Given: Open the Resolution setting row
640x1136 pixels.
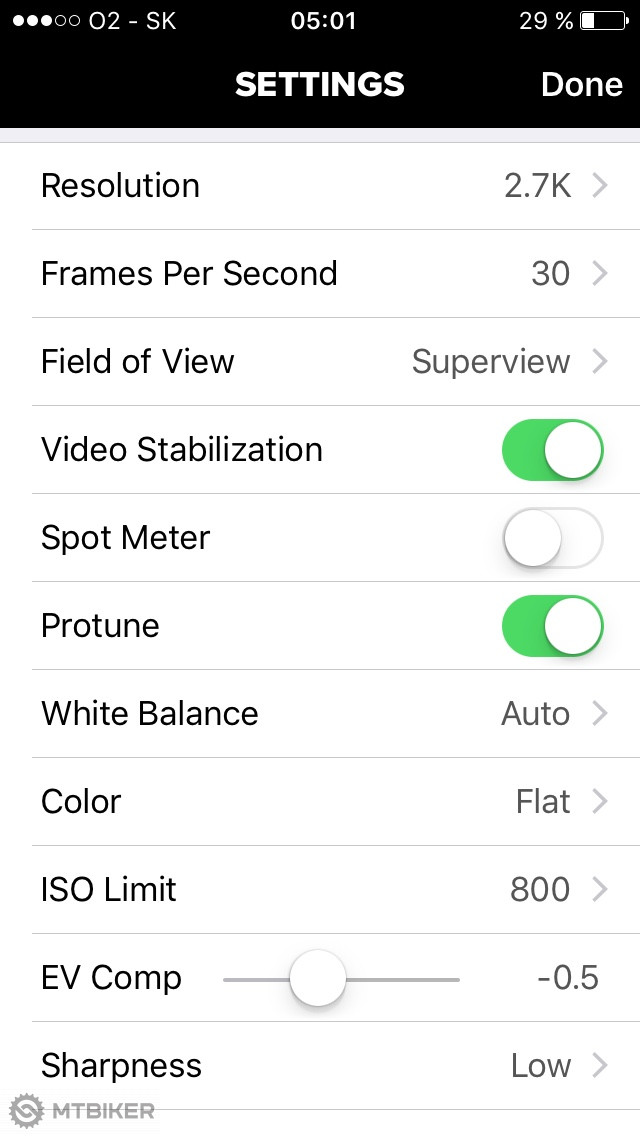Looking at the screenshot, I should pyautogui.click(x=320, y=186).
